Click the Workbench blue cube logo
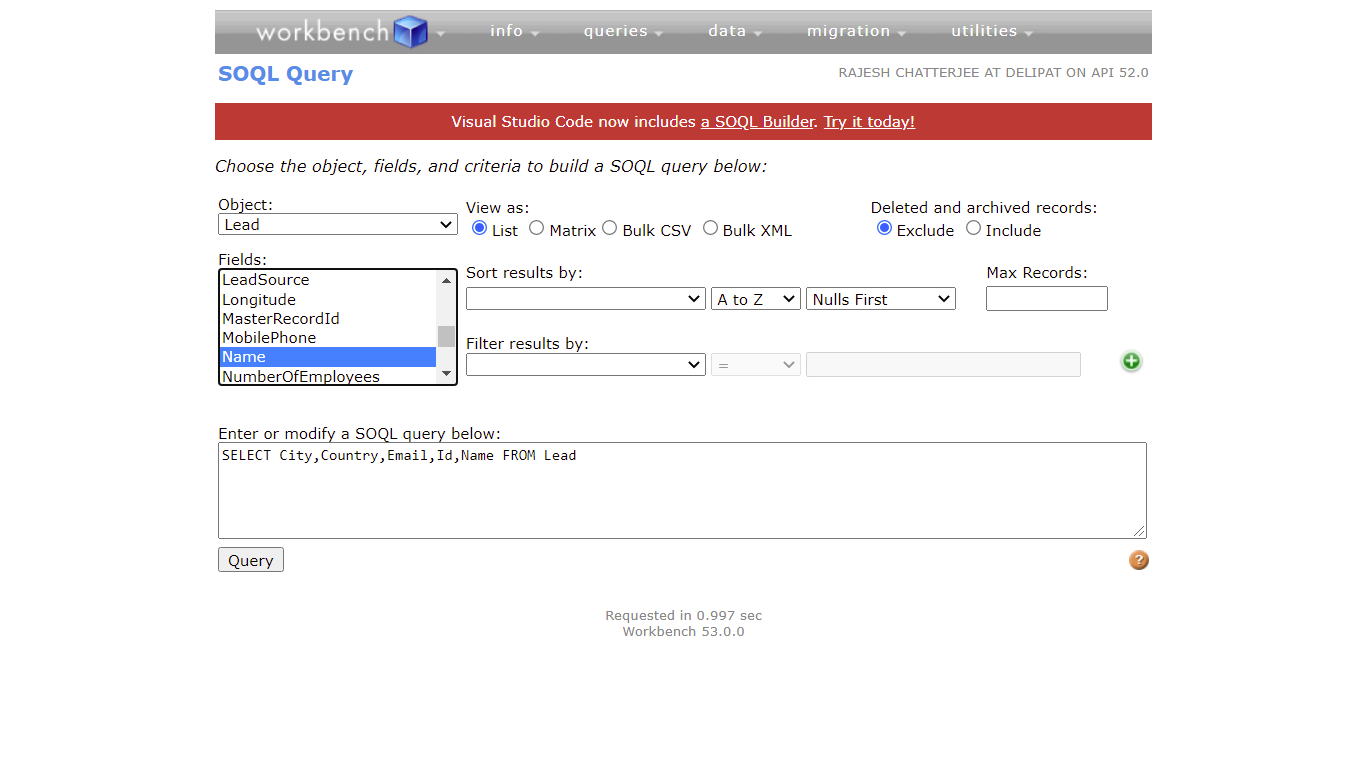Screen dimensions: 1366x768 (410, 32)
